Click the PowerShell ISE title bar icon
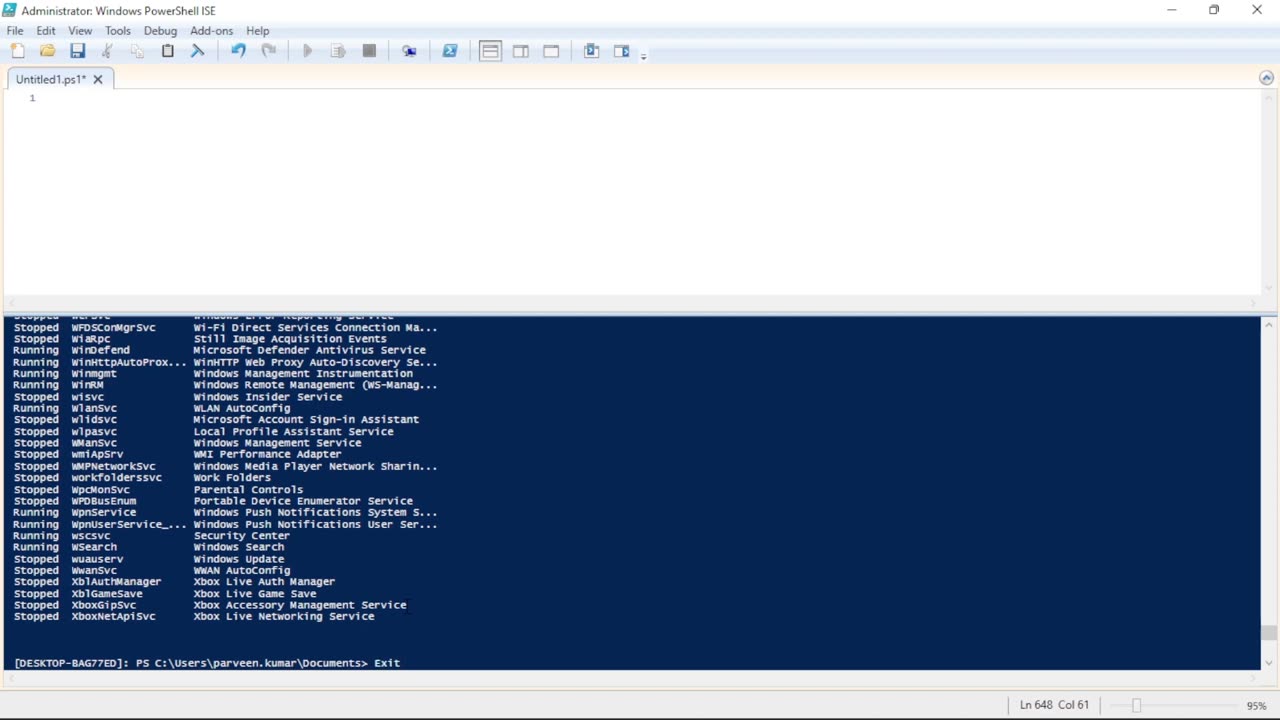1280x720 pixels. pos(10,10)
